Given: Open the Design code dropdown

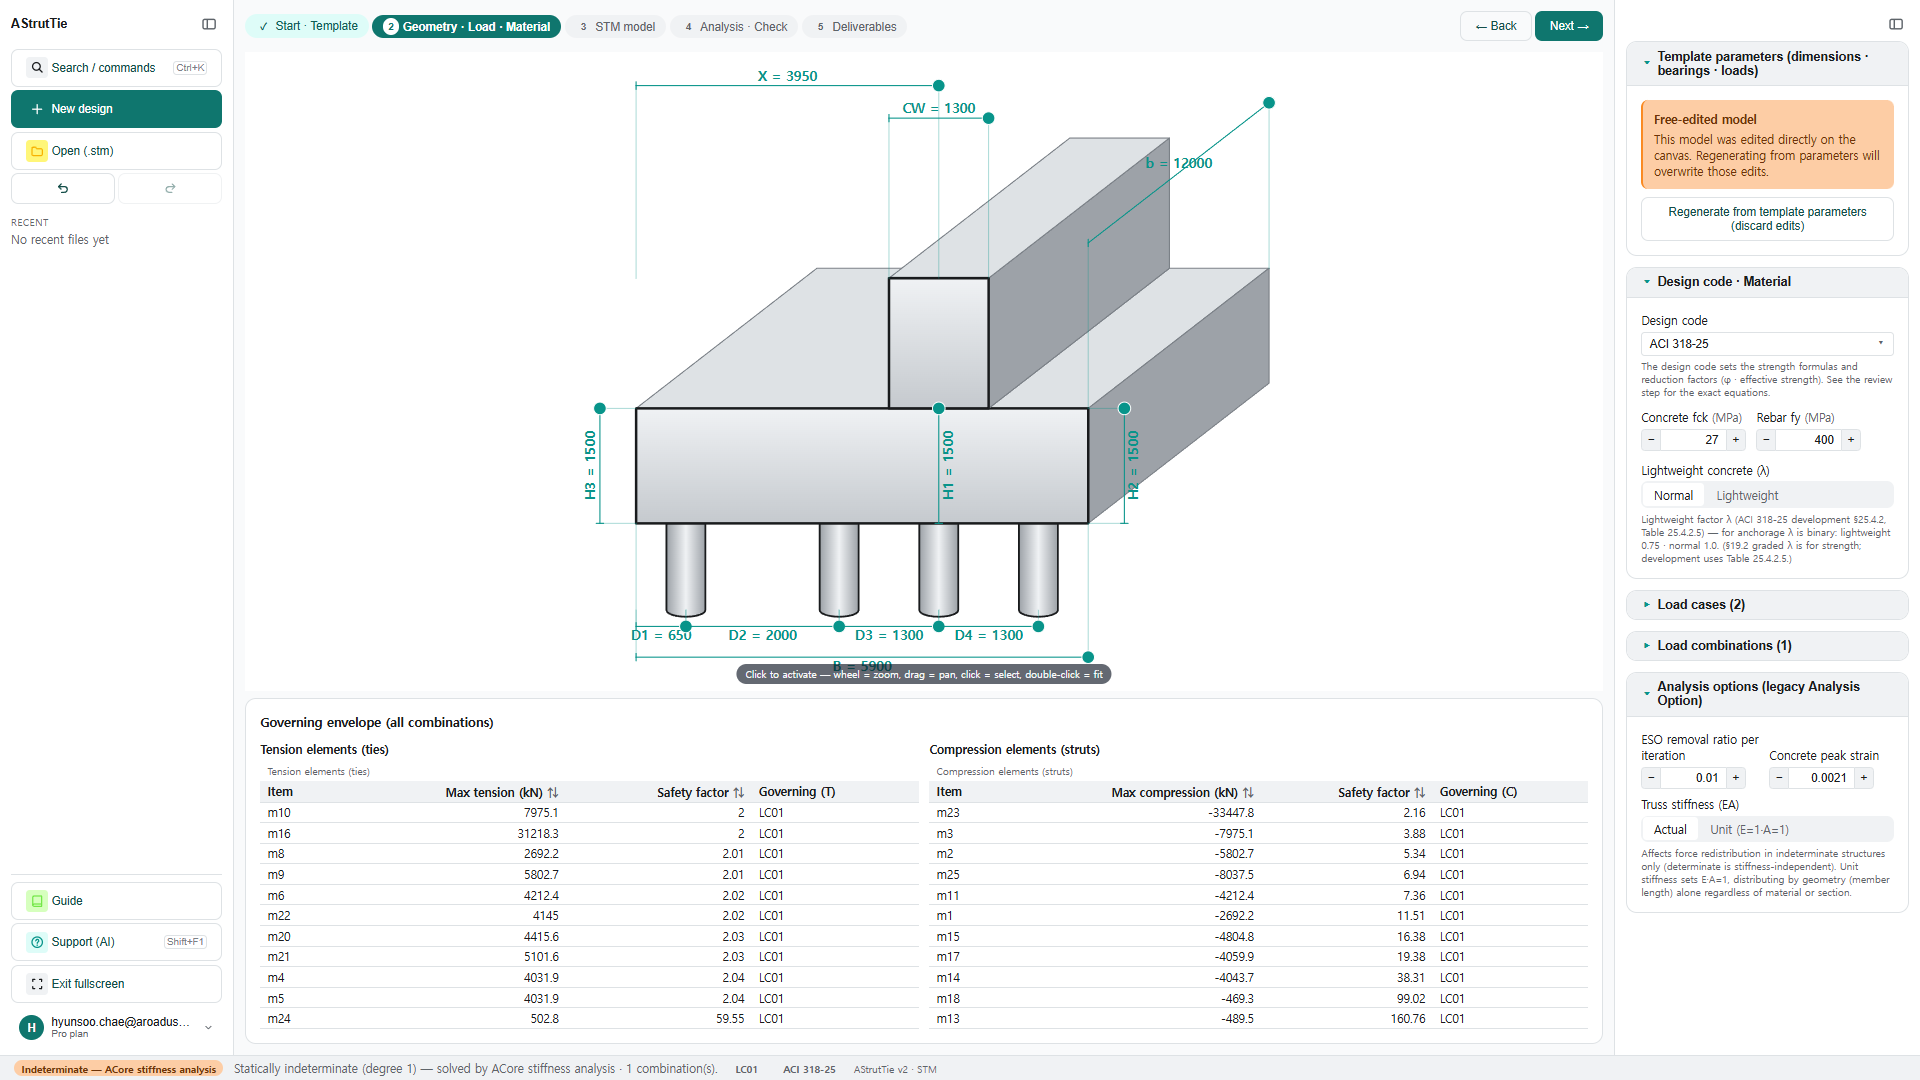Looking at the screenshot, I should [1767, 344].
